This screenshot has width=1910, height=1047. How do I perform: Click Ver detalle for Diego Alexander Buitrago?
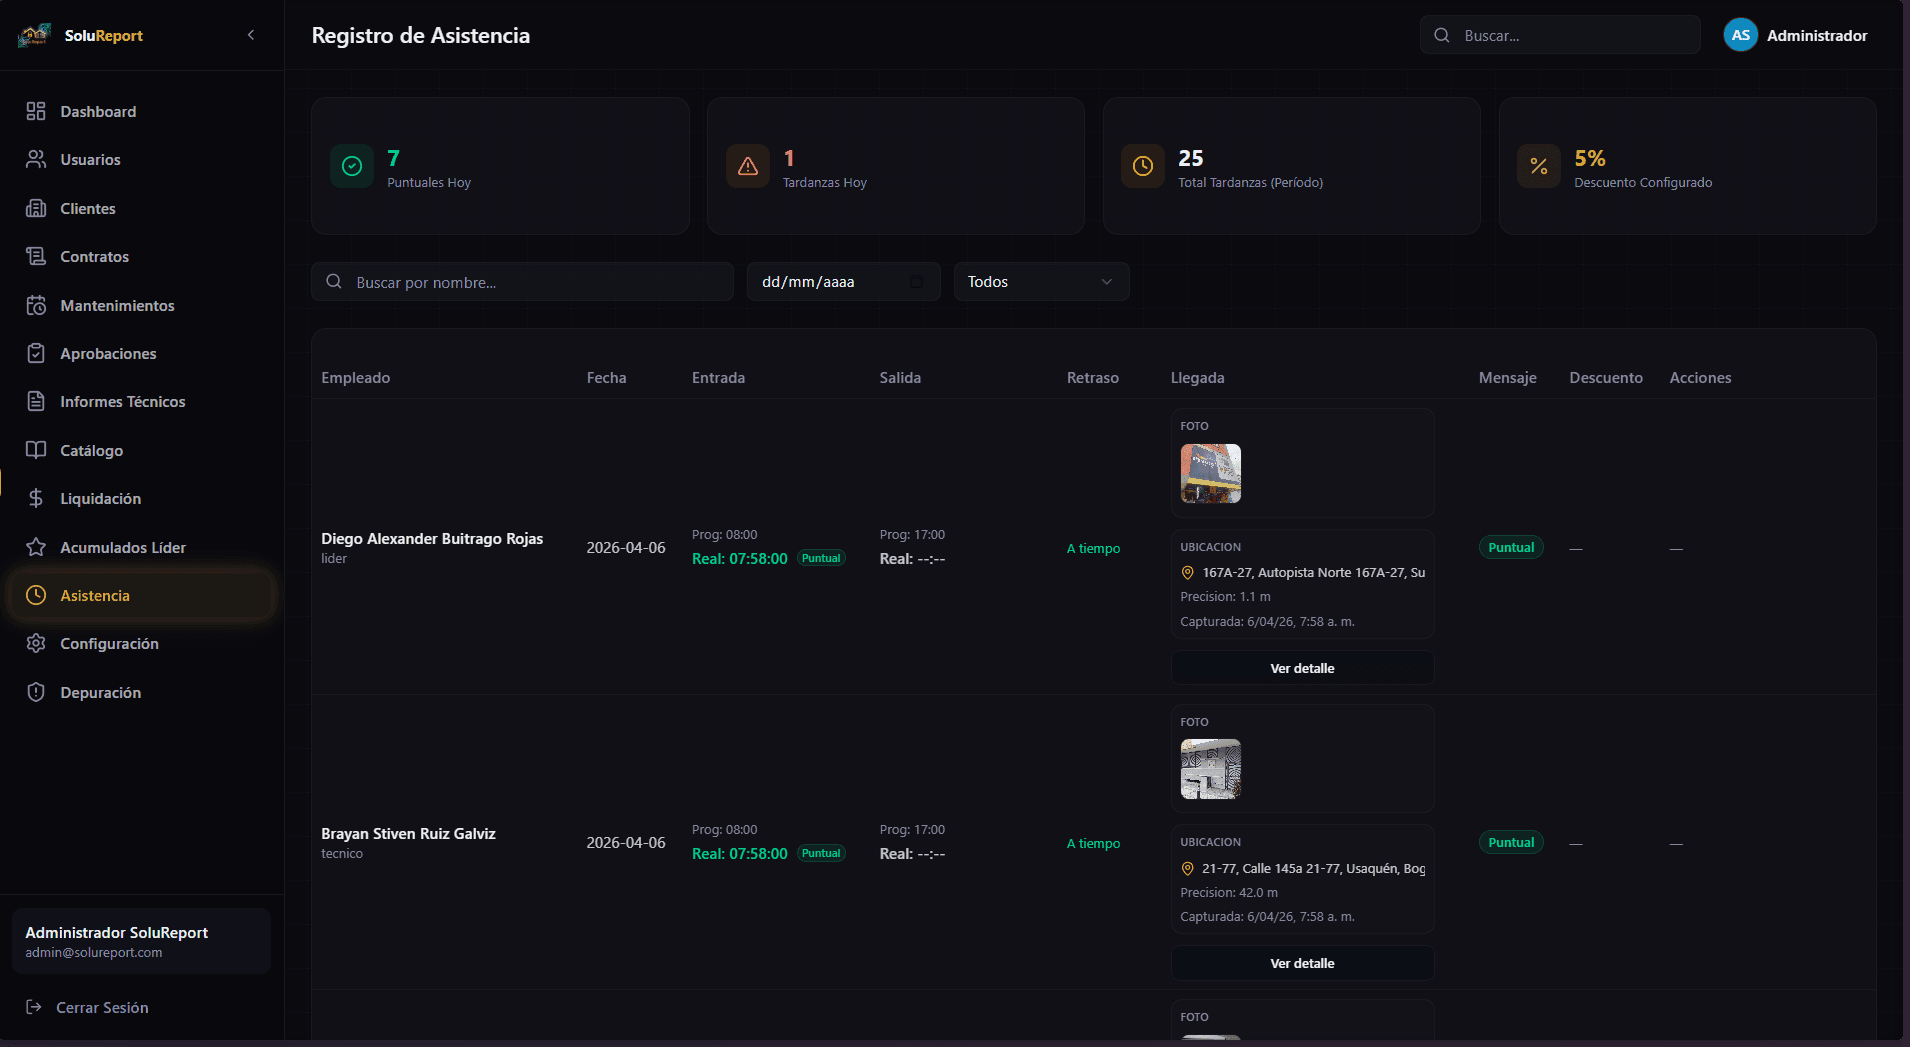1302,668
